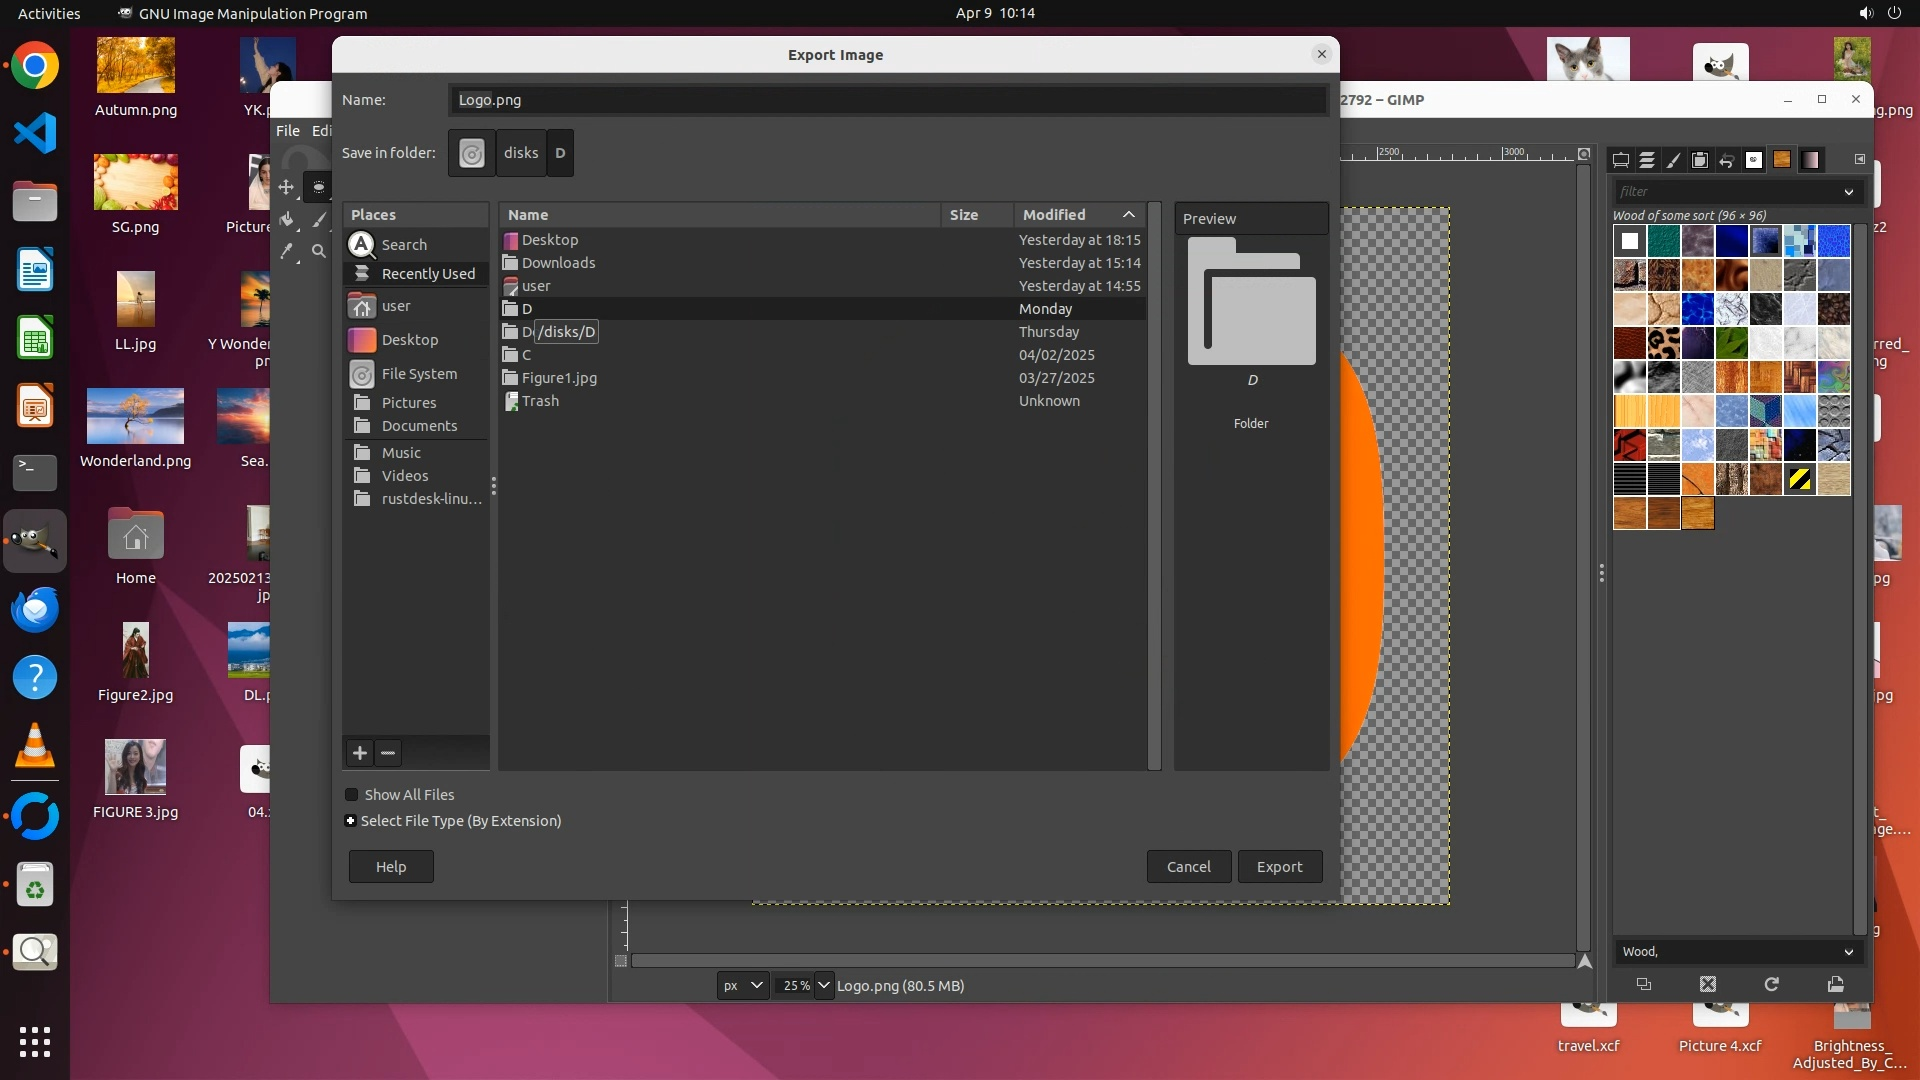Screen dimensions: 1920x1080
Task: Open the Gradients tab icon
Action: [1810, 160]
